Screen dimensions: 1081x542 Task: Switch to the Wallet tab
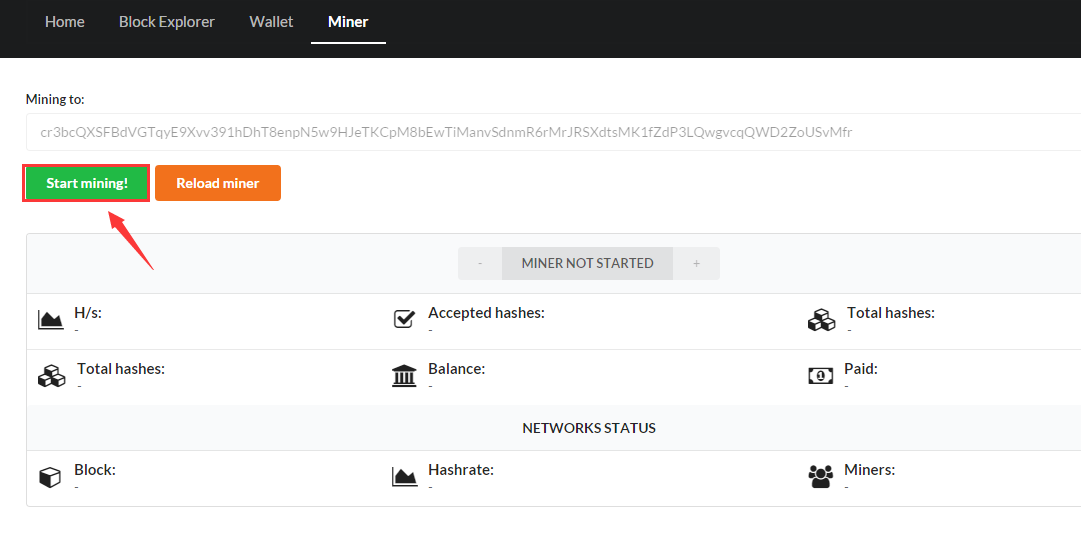[271, 22]
